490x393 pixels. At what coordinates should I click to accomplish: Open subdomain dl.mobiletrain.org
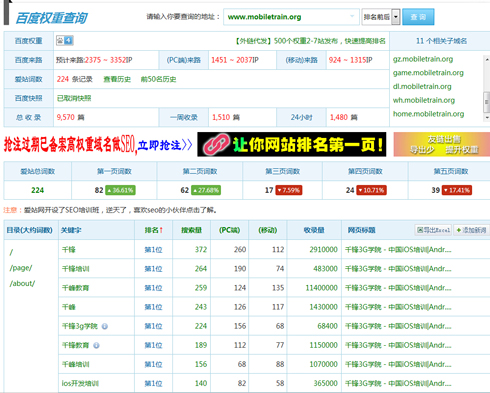[x=422, y=87]
